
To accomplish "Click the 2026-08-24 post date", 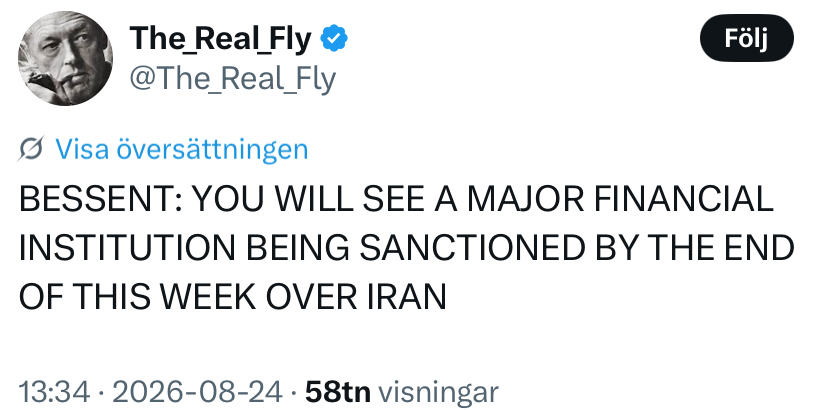I will click(197, 392).
